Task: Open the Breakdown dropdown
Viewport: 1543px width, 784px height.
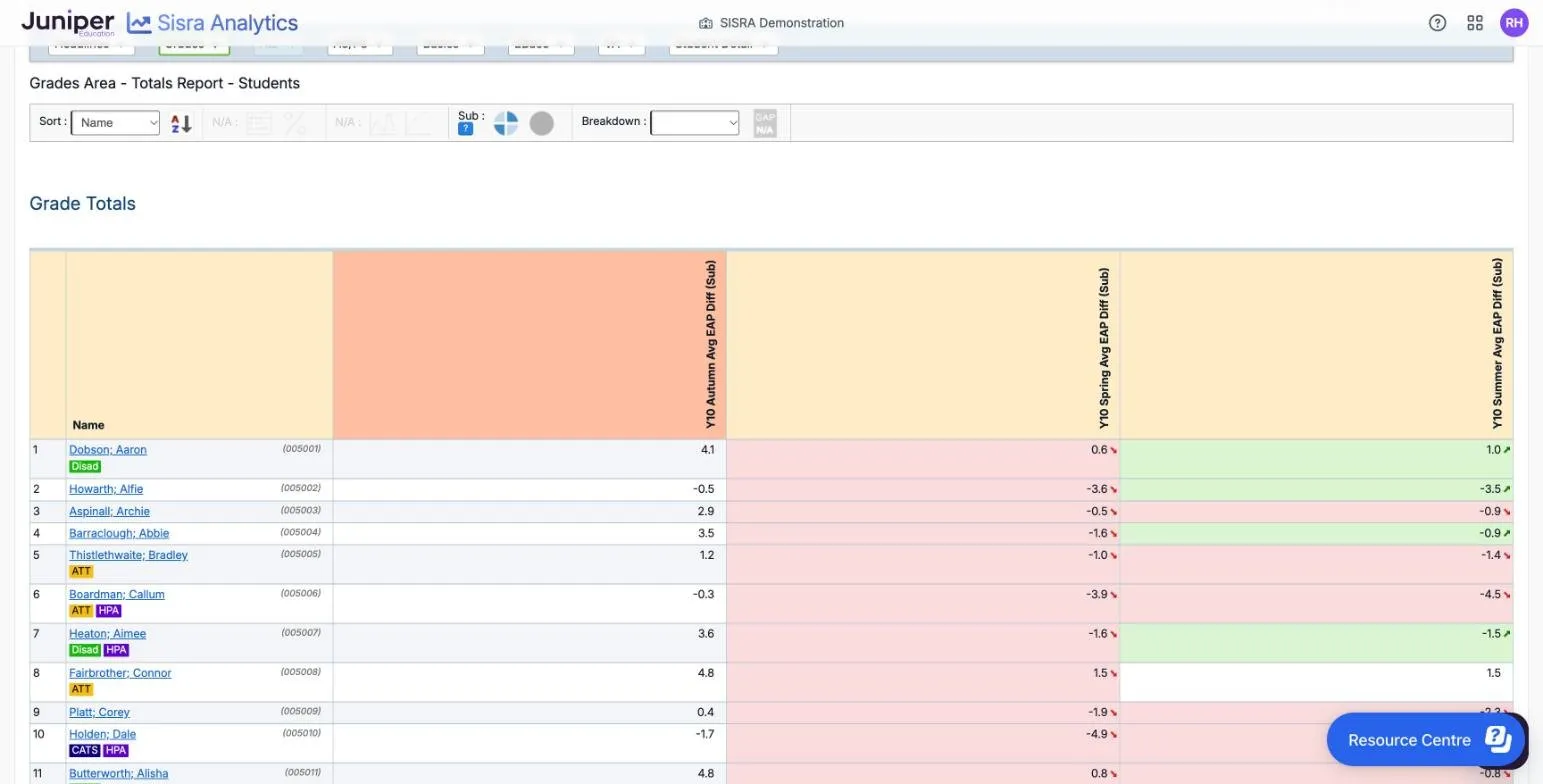Action: click(695, 123)
